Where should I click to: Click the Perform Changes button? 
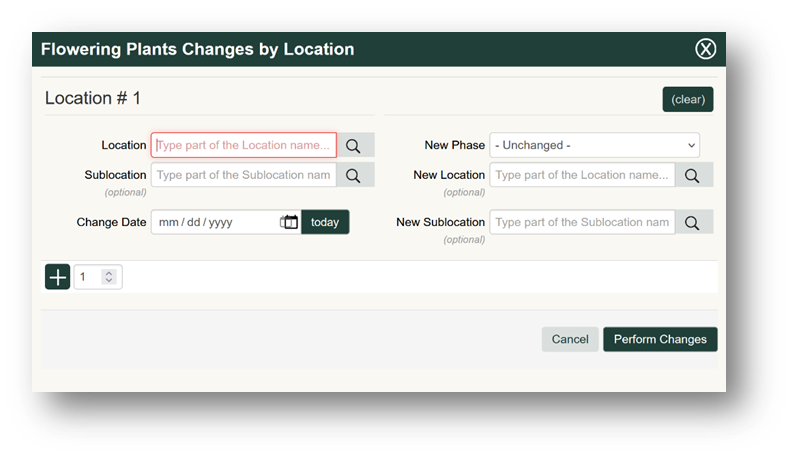[x=660, y=339]
